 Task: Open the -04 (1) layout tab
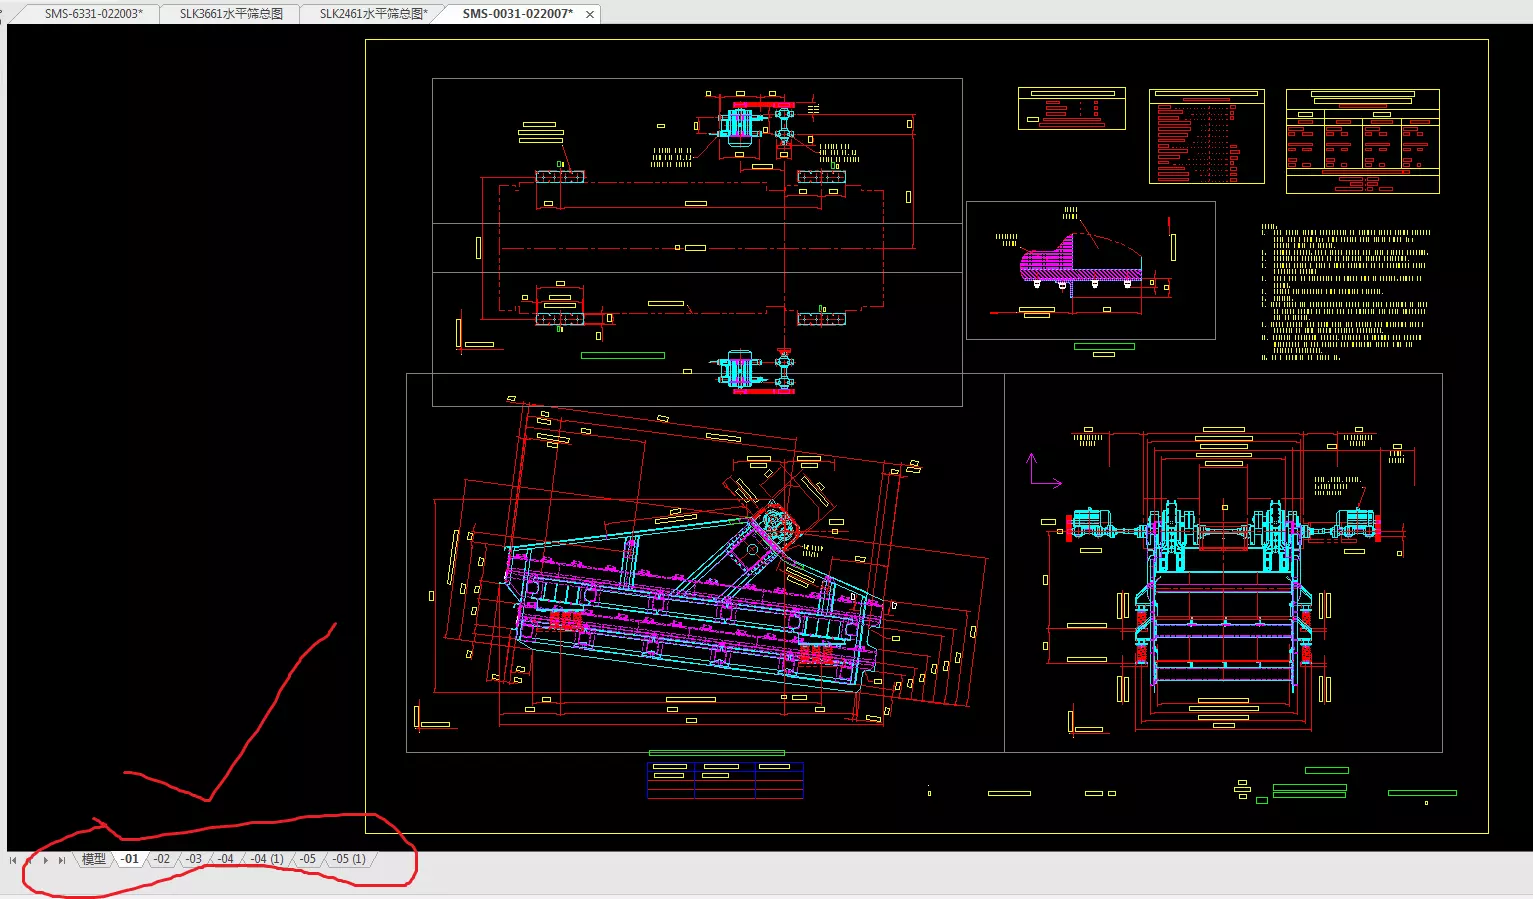(x=266, y=859)
